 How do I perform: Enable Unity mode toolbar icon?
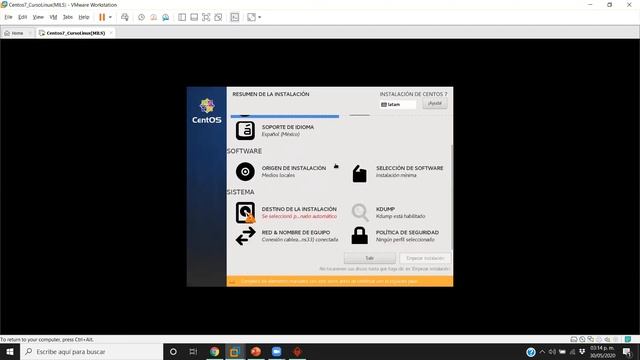218,17
